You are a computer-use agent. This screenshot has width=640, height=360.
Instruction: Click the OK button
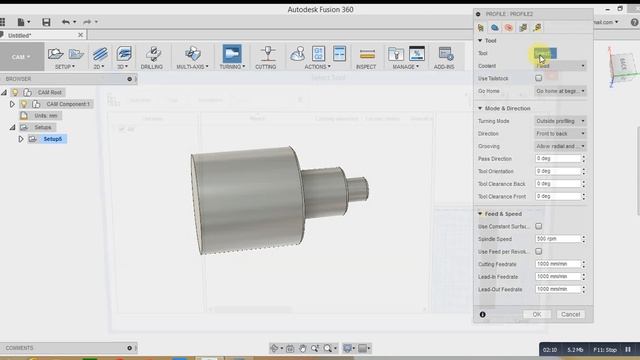(537, 314)
